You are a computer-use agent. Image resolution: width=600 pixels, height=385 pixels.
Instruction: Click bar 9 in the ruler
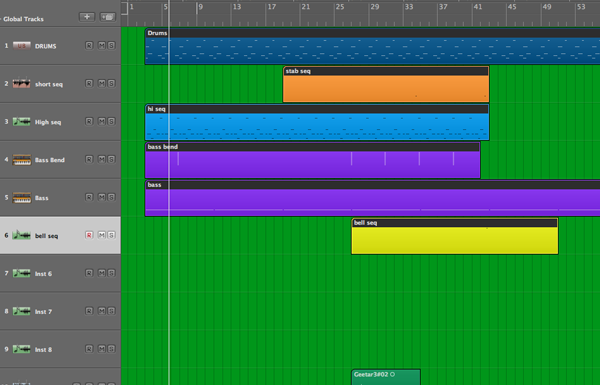(x=200, y=7)
